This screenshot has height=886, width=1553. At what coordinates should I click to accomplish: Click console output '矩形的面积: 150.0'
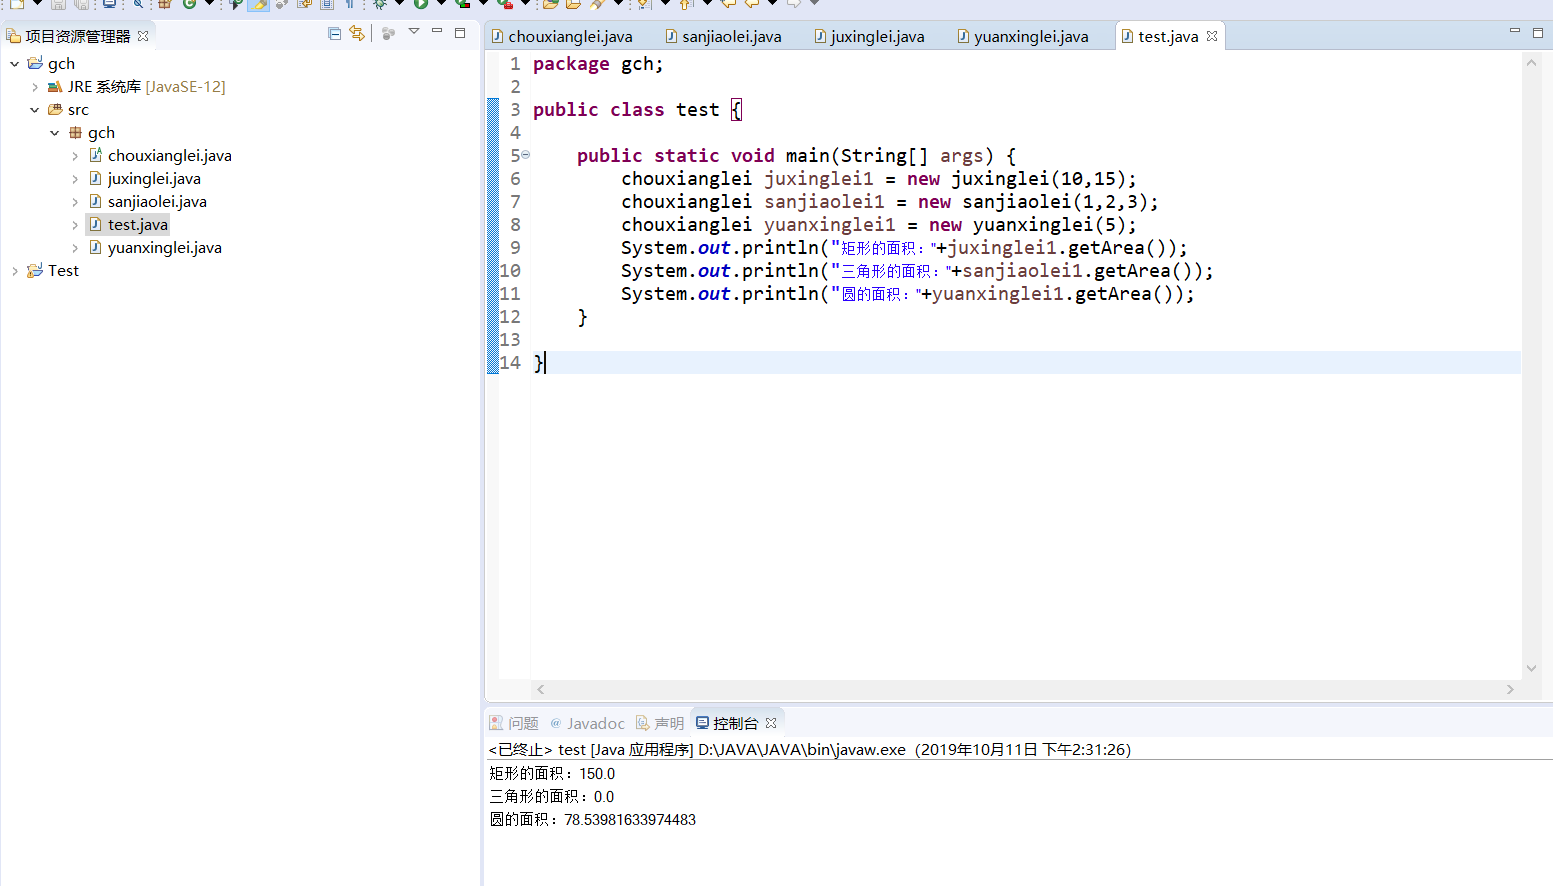click(552, 774)
